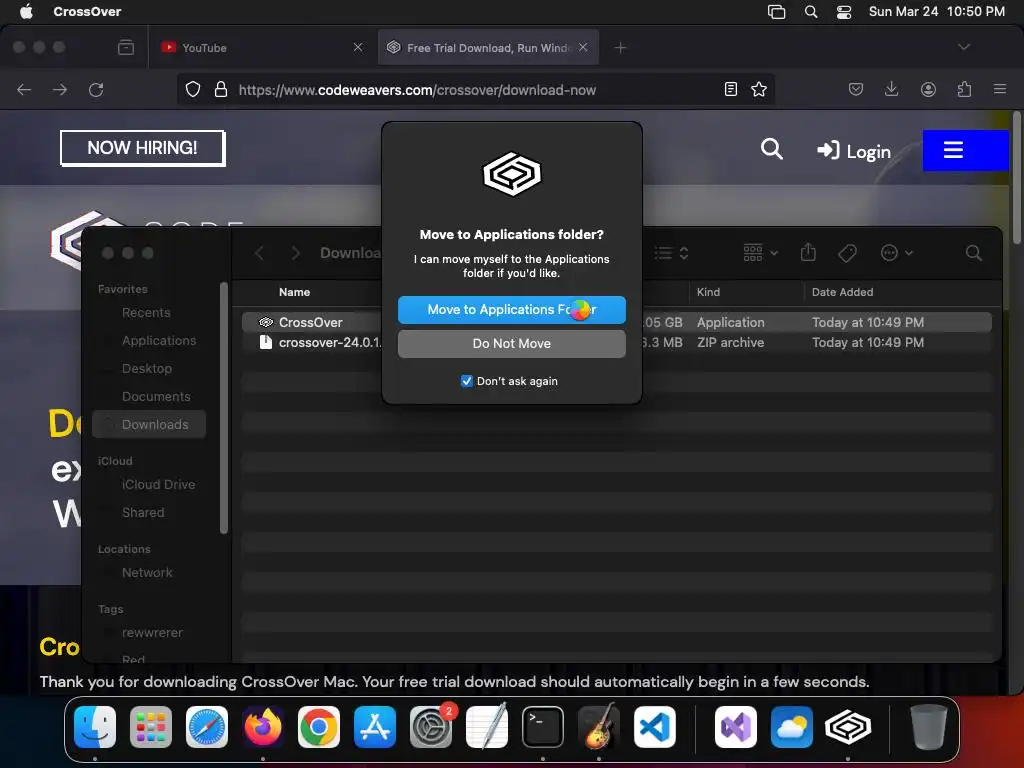Click the website search magnifier icon
This screenshot has width=1024, height=768.
point(771,150)
